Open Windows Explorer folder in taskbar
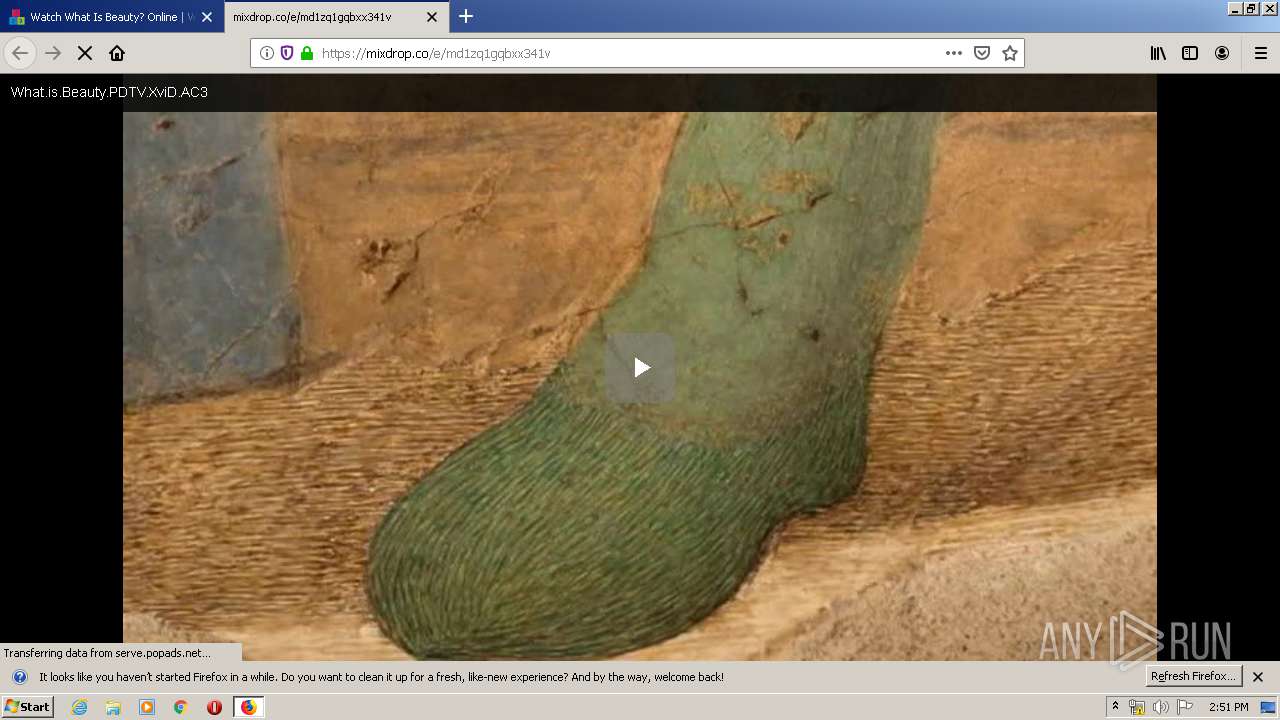The height and width of the screenshot is (720, 1280). pos(113,707)
